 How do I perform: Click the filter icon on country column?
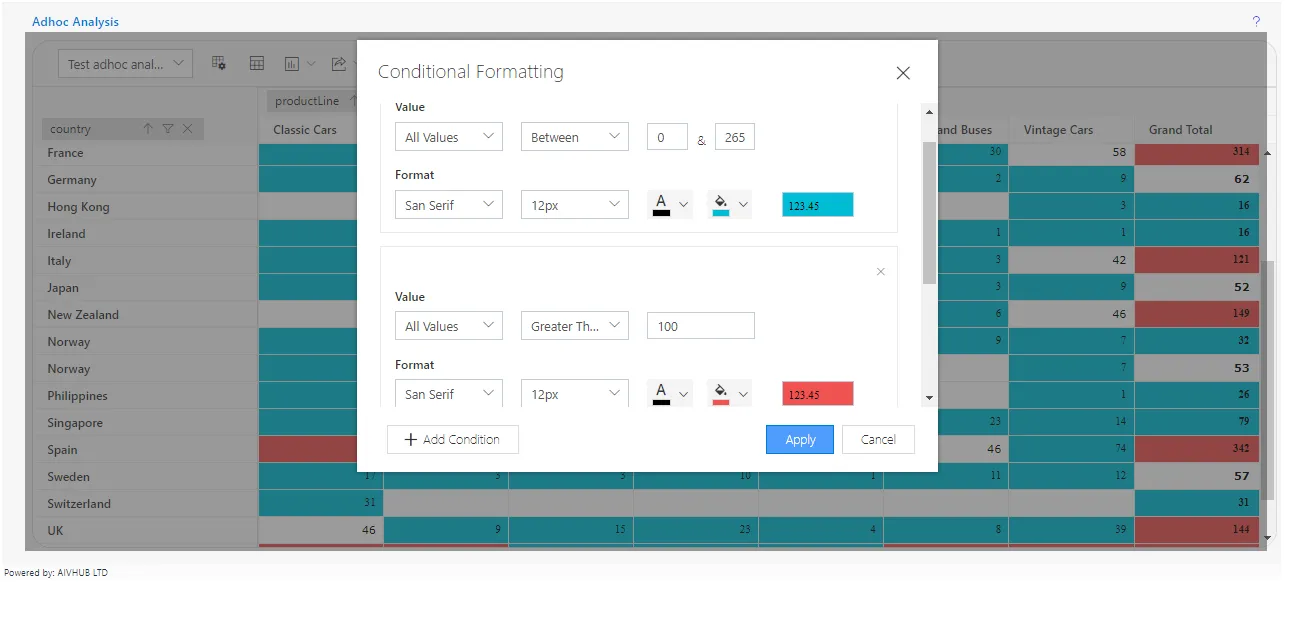point(168,128)
